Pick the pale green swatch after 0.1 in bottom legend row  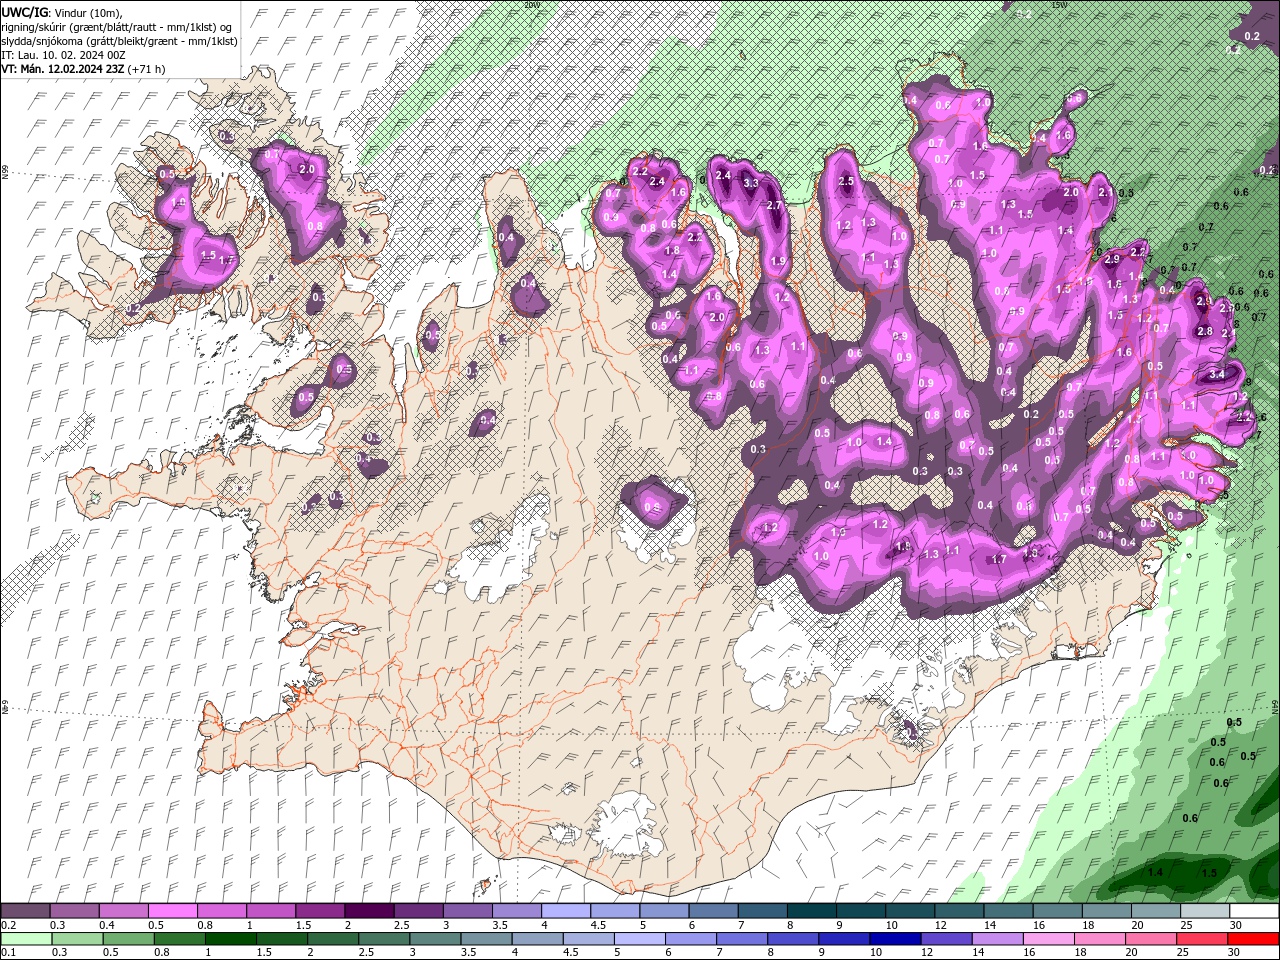click(26, 939)
